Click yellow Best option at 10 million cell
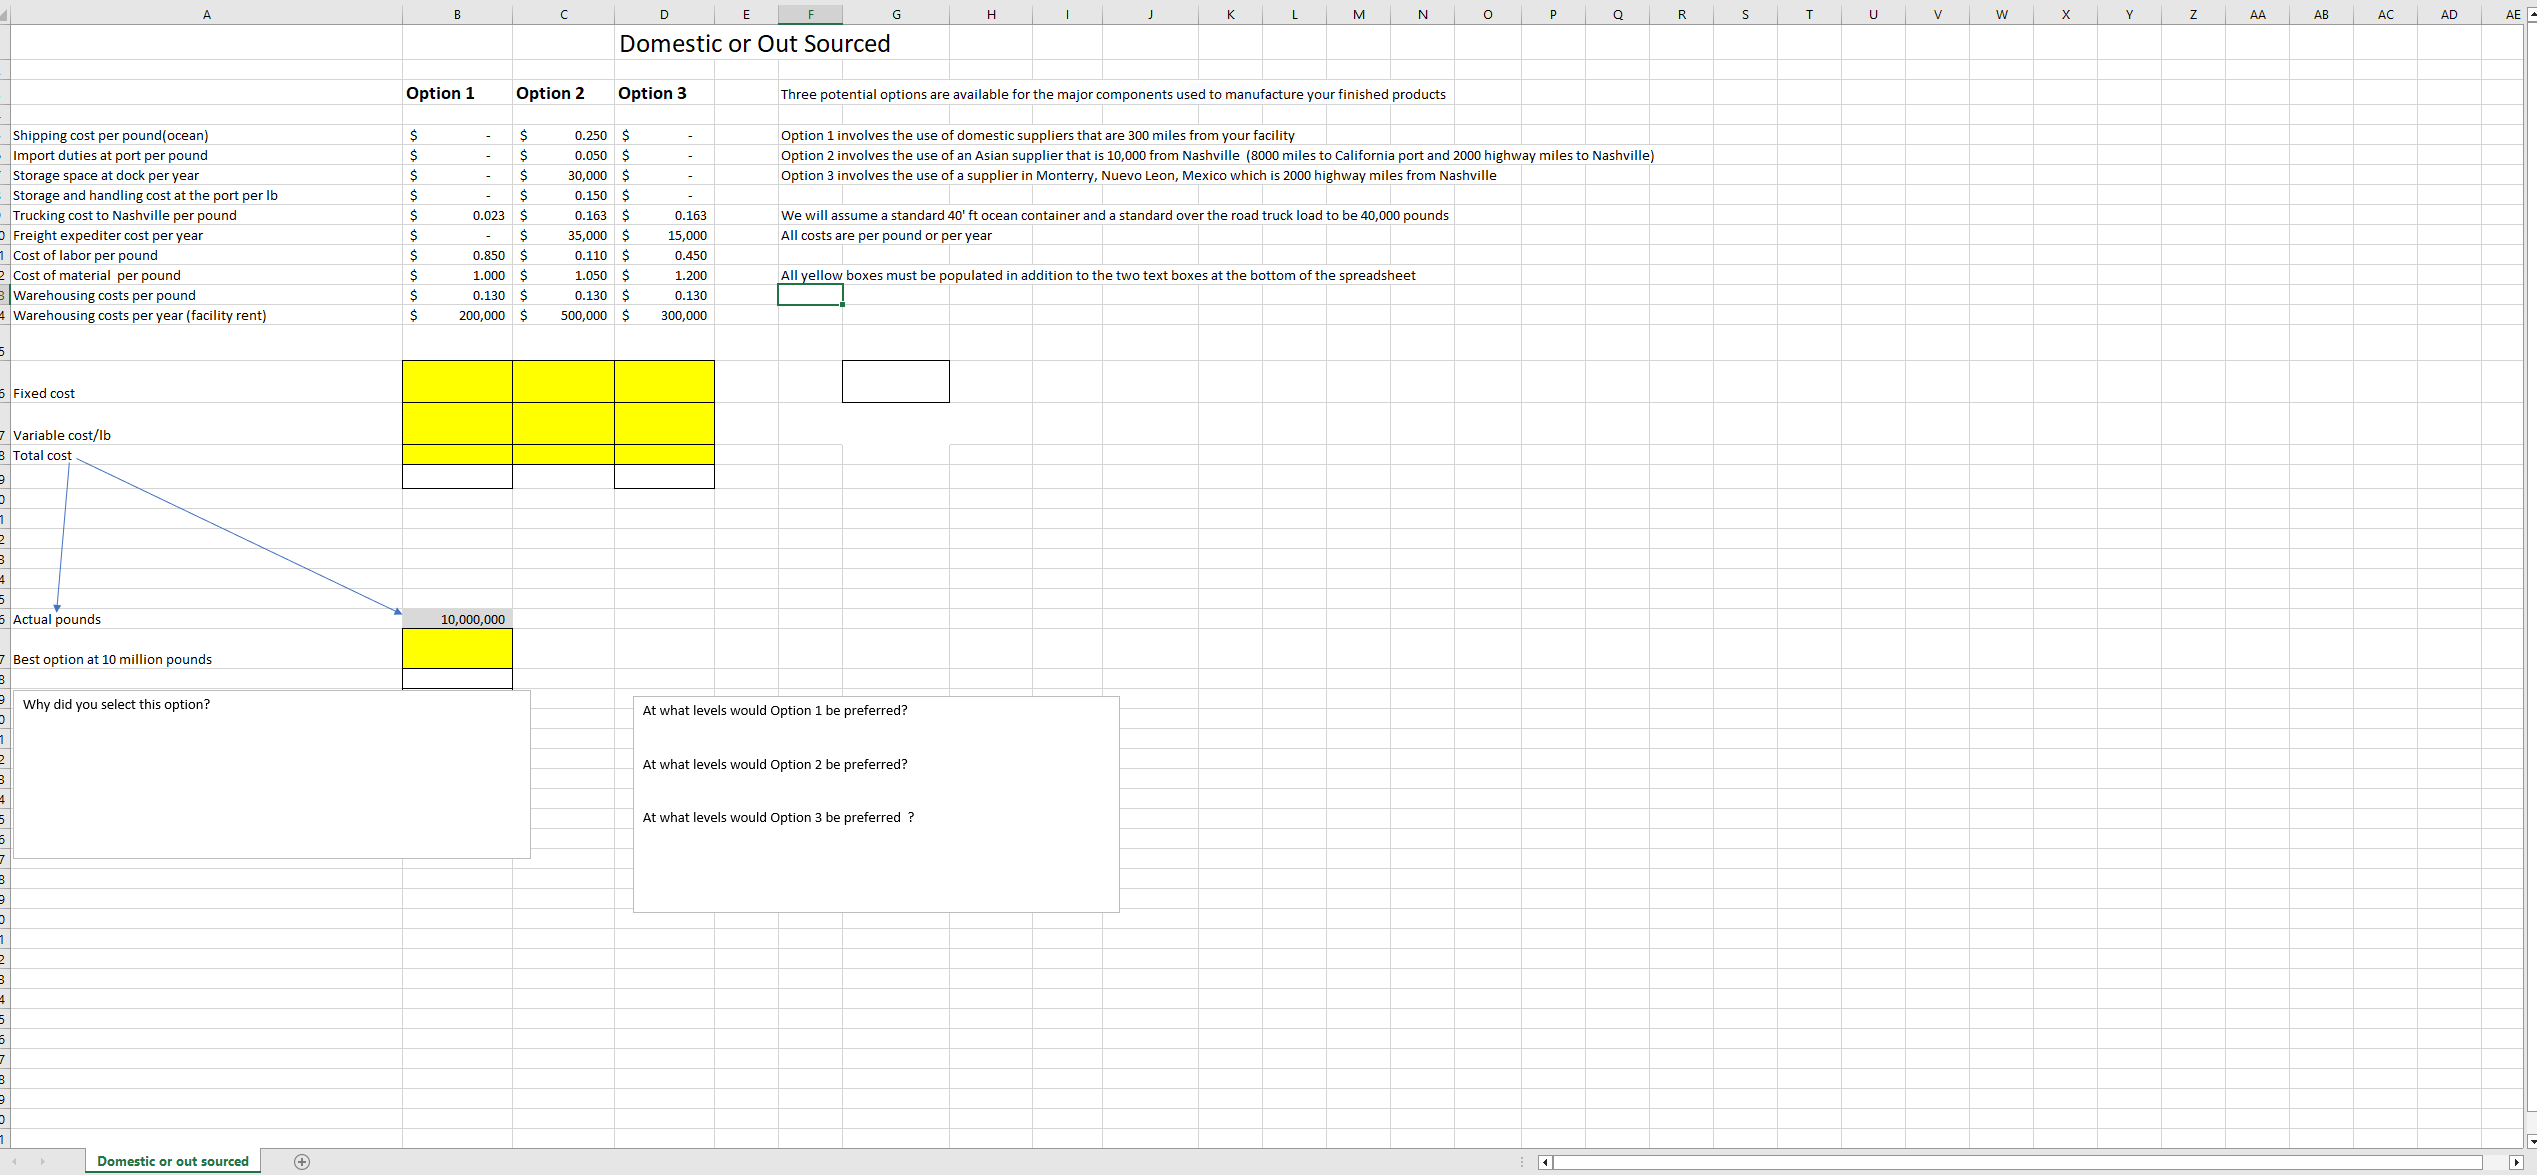The width and height of the screenshot is (2537, 1175). [457, 648]
